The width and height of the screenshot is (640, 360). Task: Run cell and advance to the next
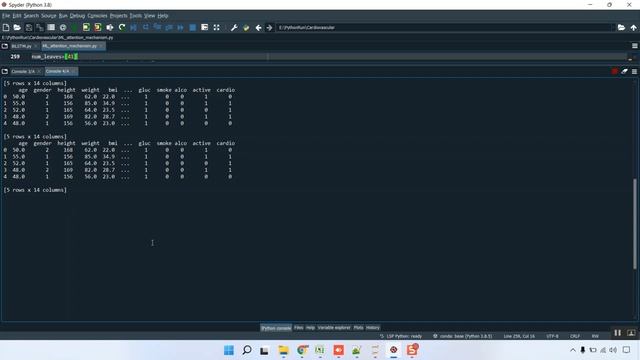click(98, 27)
